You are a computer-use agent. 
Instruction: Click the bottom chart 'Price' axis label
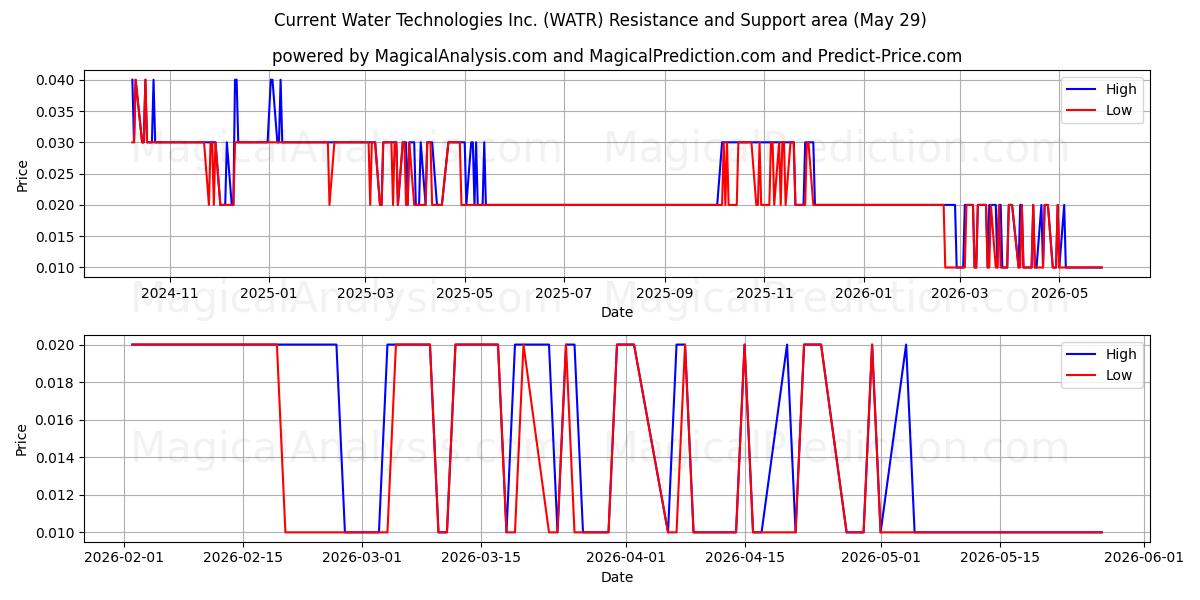click(23, 439)
